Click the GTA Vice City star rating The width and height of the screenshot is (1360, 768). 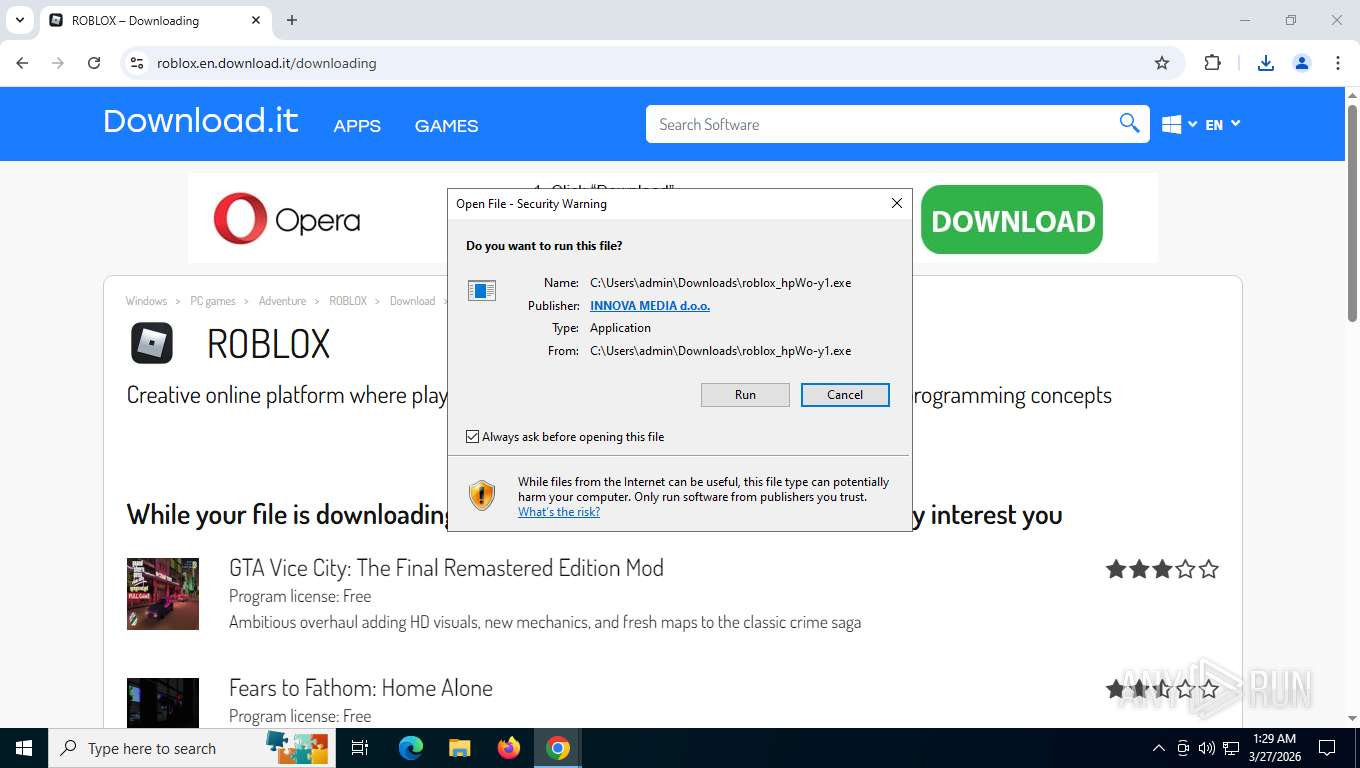point(1162,569)
